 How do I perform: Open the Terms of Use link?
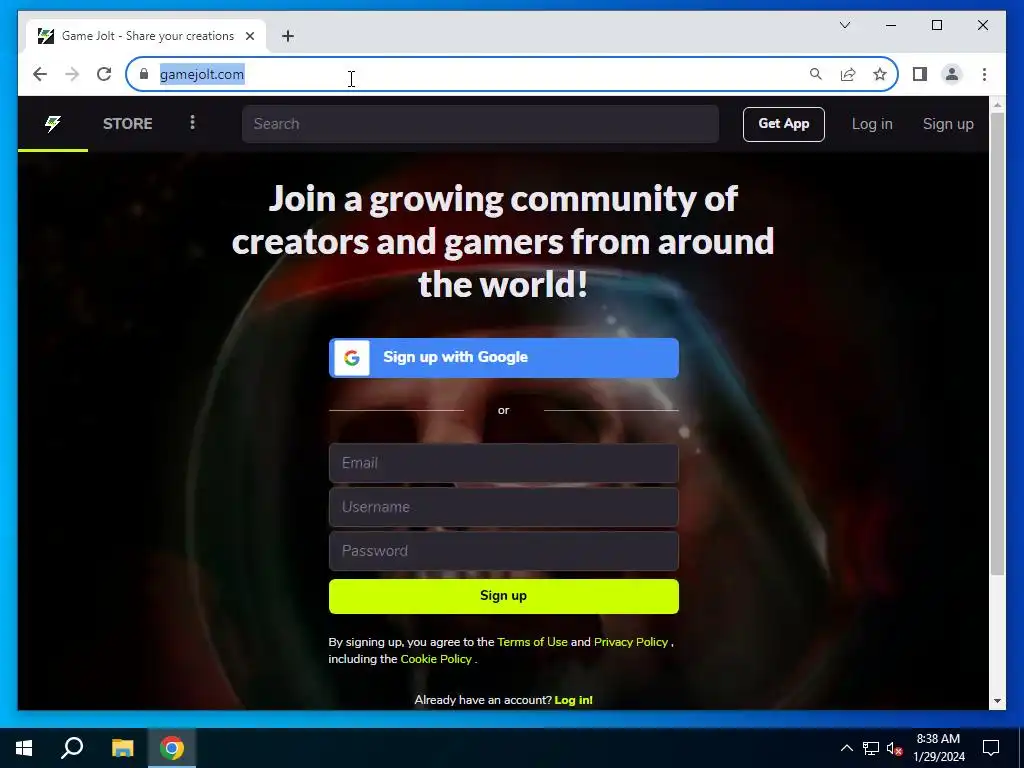(532, 642)
